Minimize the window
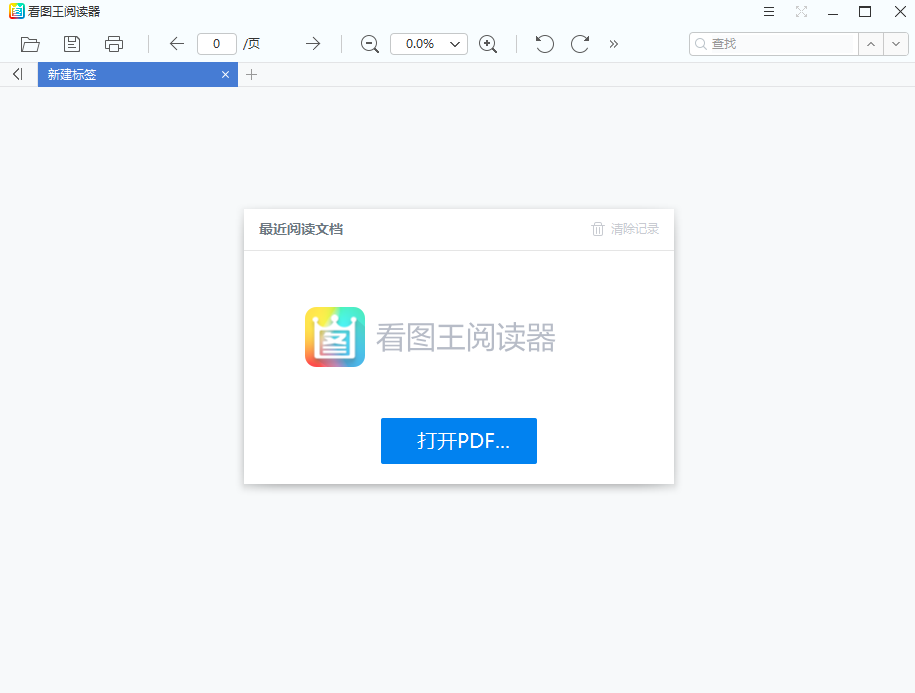 [833, 12]
